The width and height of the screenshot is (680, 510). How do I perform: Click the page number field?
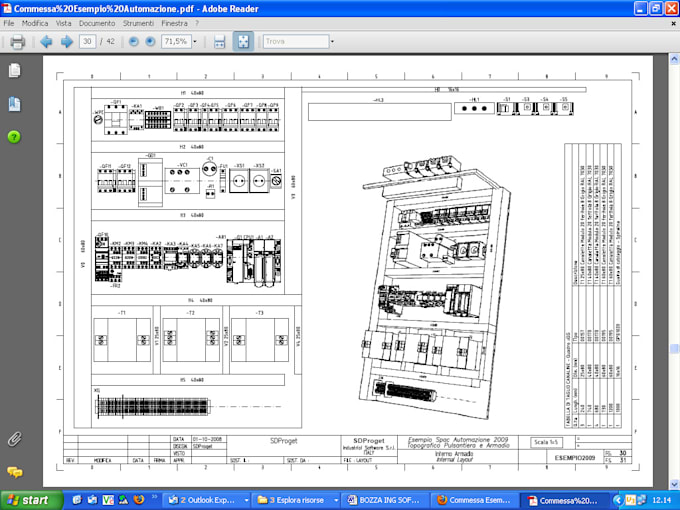pyautogui.click(x=88, y=42)
